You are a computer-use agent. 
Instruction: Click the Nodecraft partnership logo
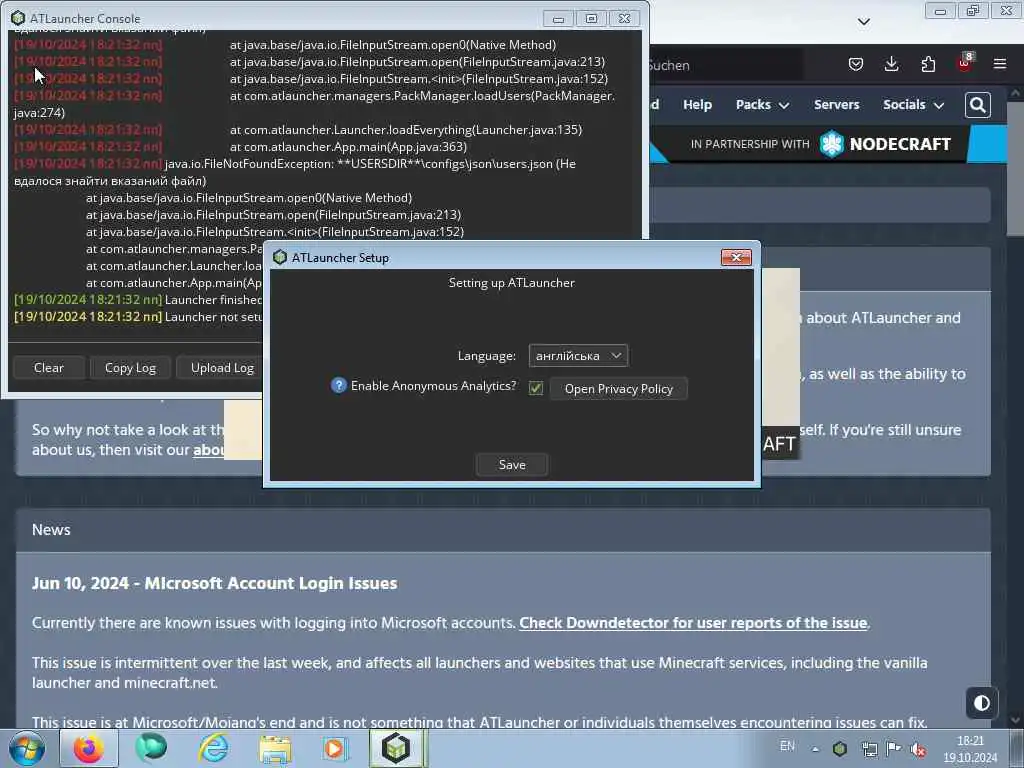[886, 144]
